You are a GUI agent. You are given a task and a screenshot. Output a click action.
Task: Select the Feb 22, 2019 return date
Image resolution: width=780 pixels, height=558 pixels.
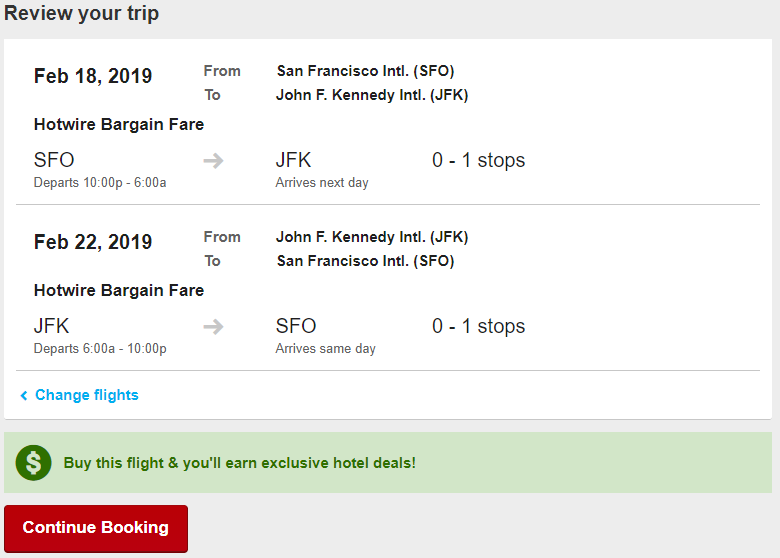pyautogui.click(x=93, y=242)
